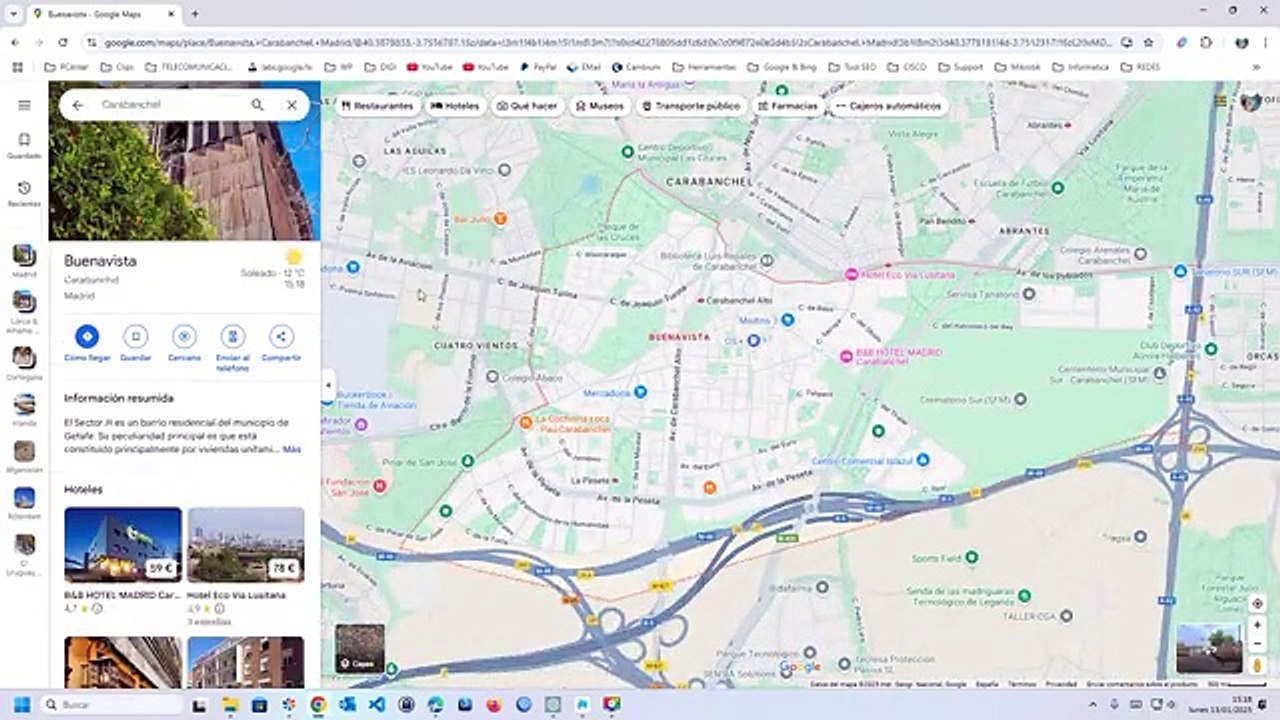Open the Windows Start menu

pyautogui.click(x=21, y=704)
